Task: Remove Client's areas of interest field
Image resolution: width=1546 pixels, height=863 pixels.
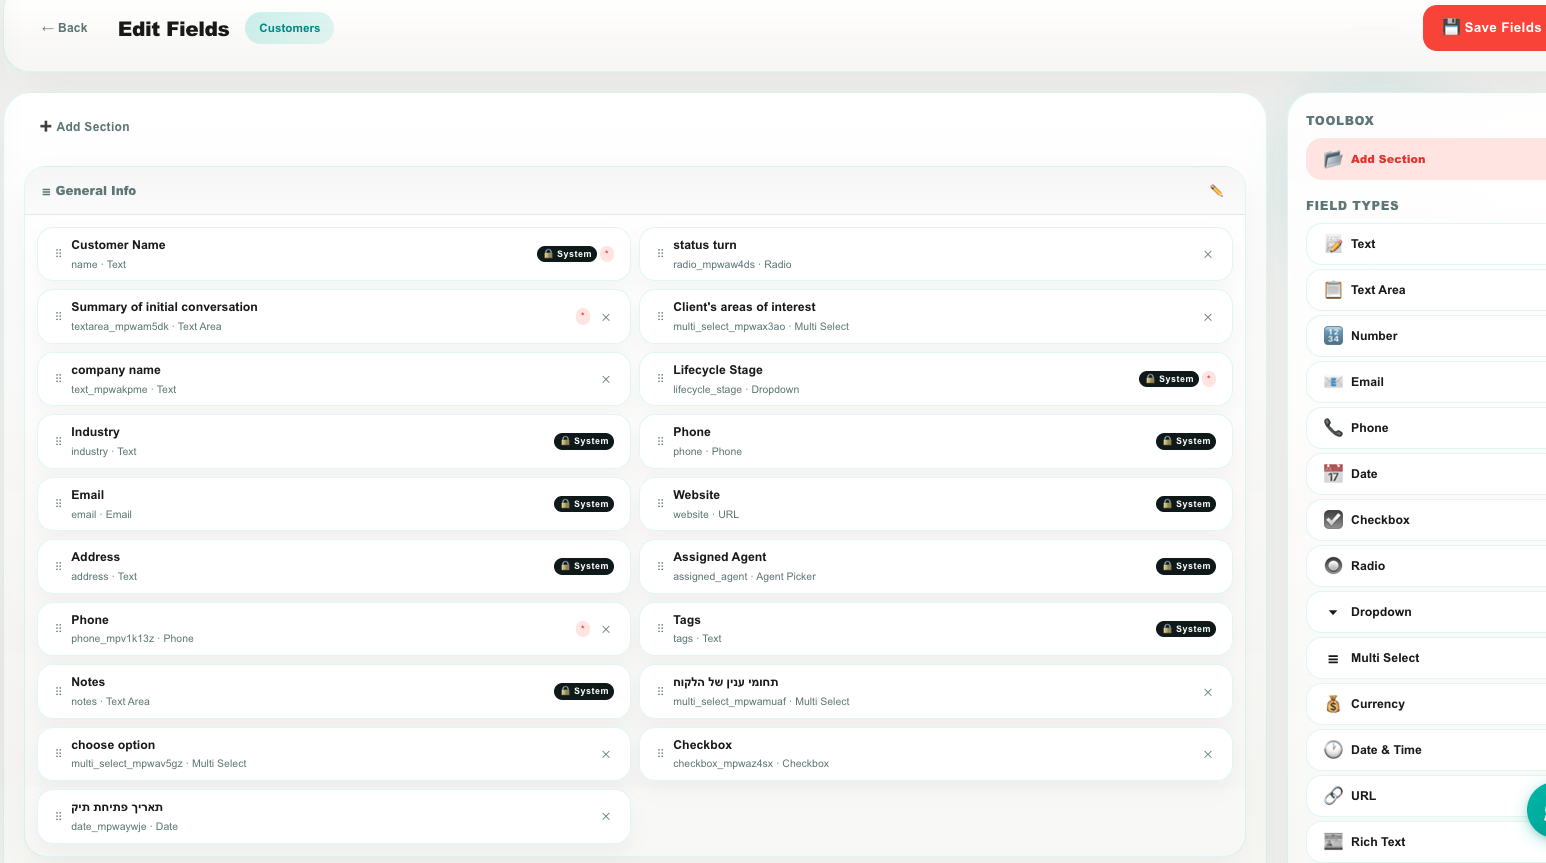Action: 1208,317
